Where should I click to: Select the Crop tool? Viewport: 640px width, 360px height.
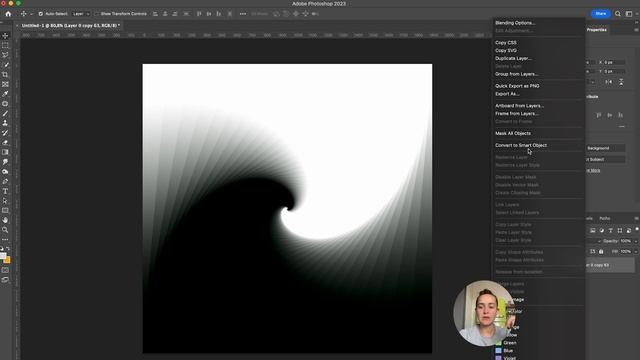[x=5, y=75]
